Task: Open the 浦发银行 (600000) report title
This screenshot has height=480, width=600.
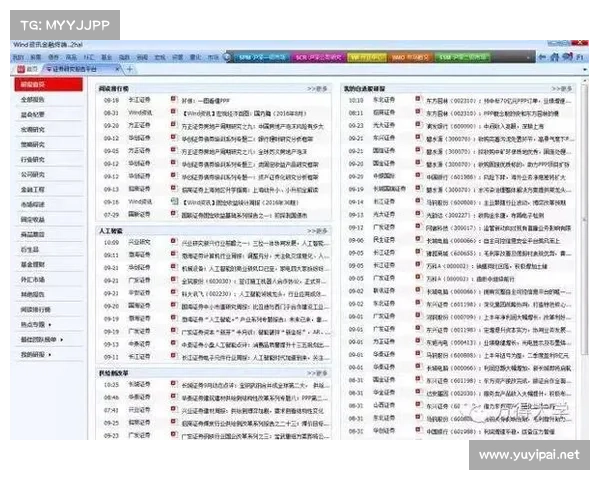Action: [485, 126]
